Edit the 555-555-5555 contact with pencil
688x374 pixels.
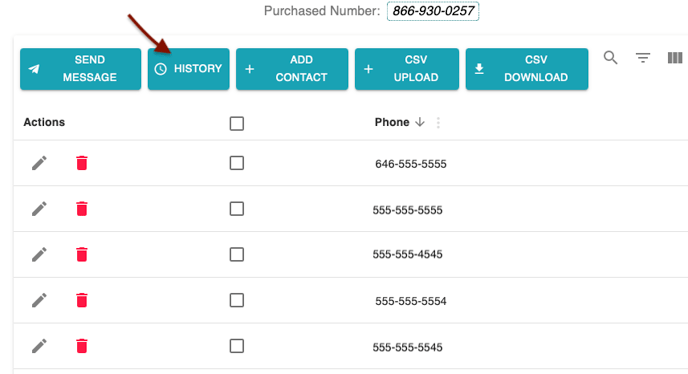(39, 209)
